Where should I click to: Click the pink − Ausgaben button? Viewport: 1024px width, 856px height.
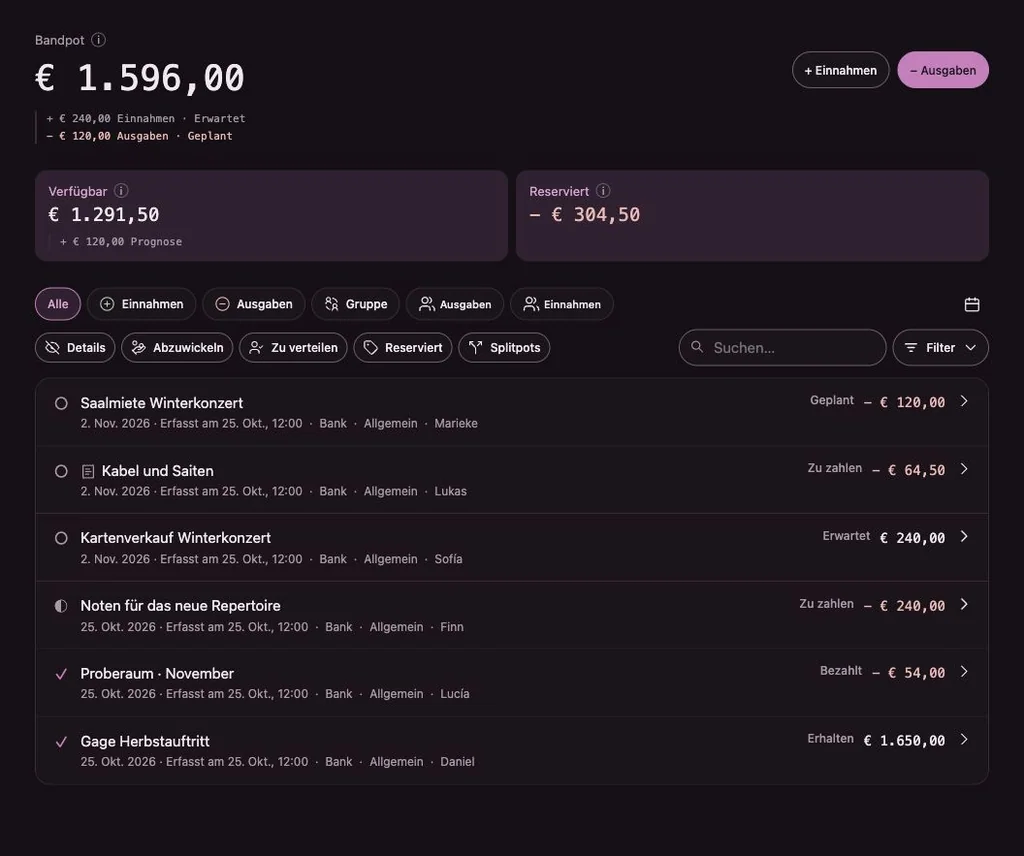click(943, 70)
